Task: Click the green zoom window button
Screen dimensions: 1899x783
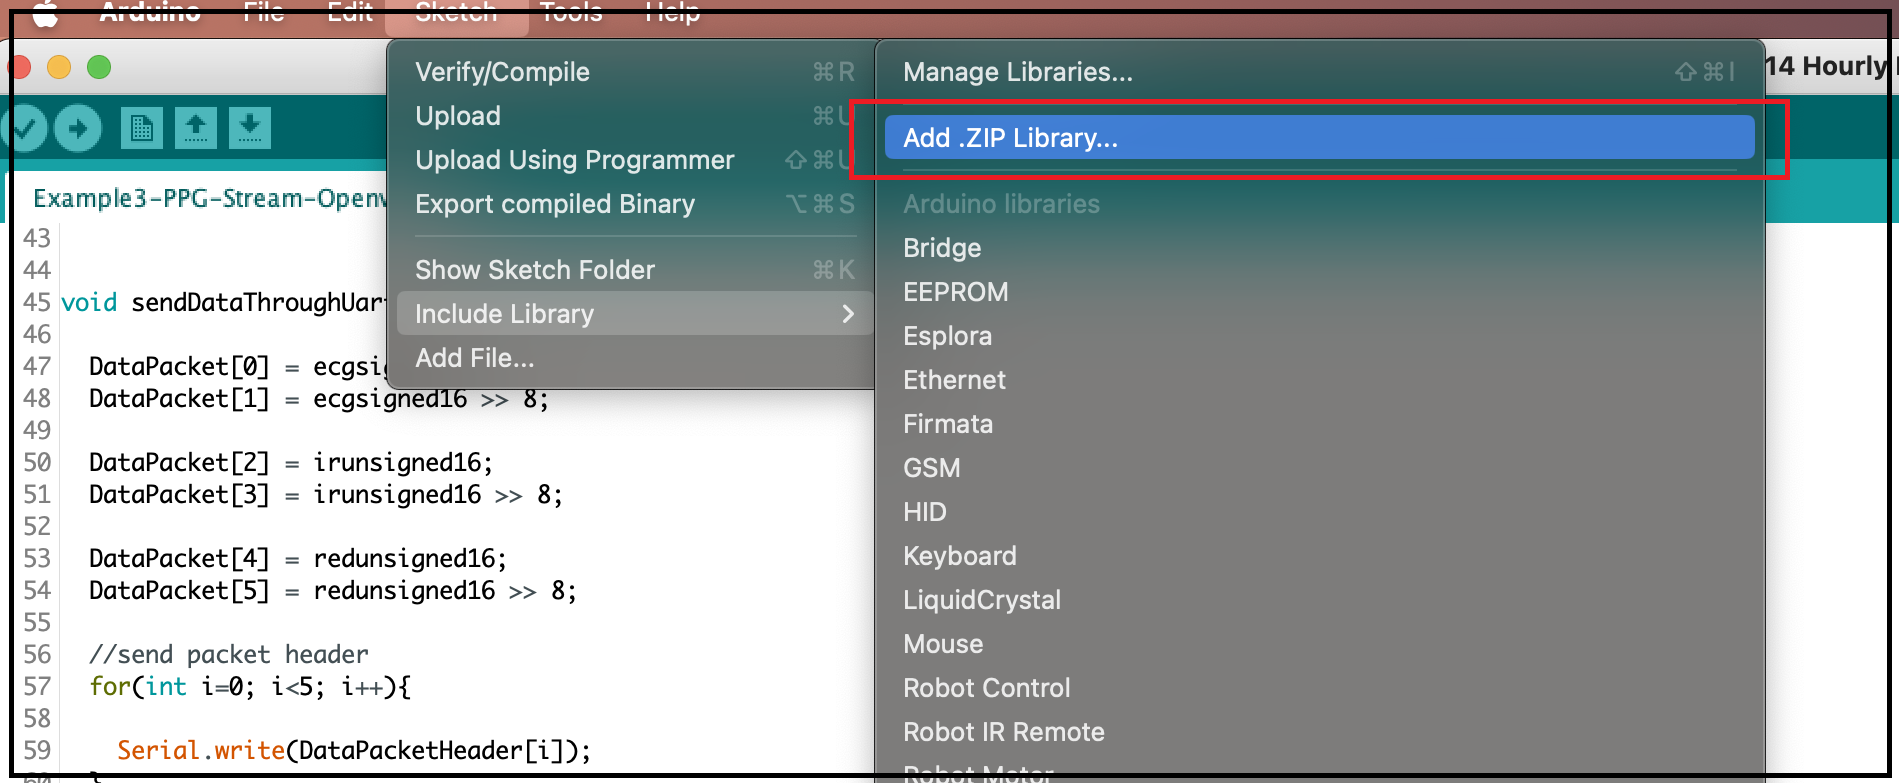Action: point(99,67)
